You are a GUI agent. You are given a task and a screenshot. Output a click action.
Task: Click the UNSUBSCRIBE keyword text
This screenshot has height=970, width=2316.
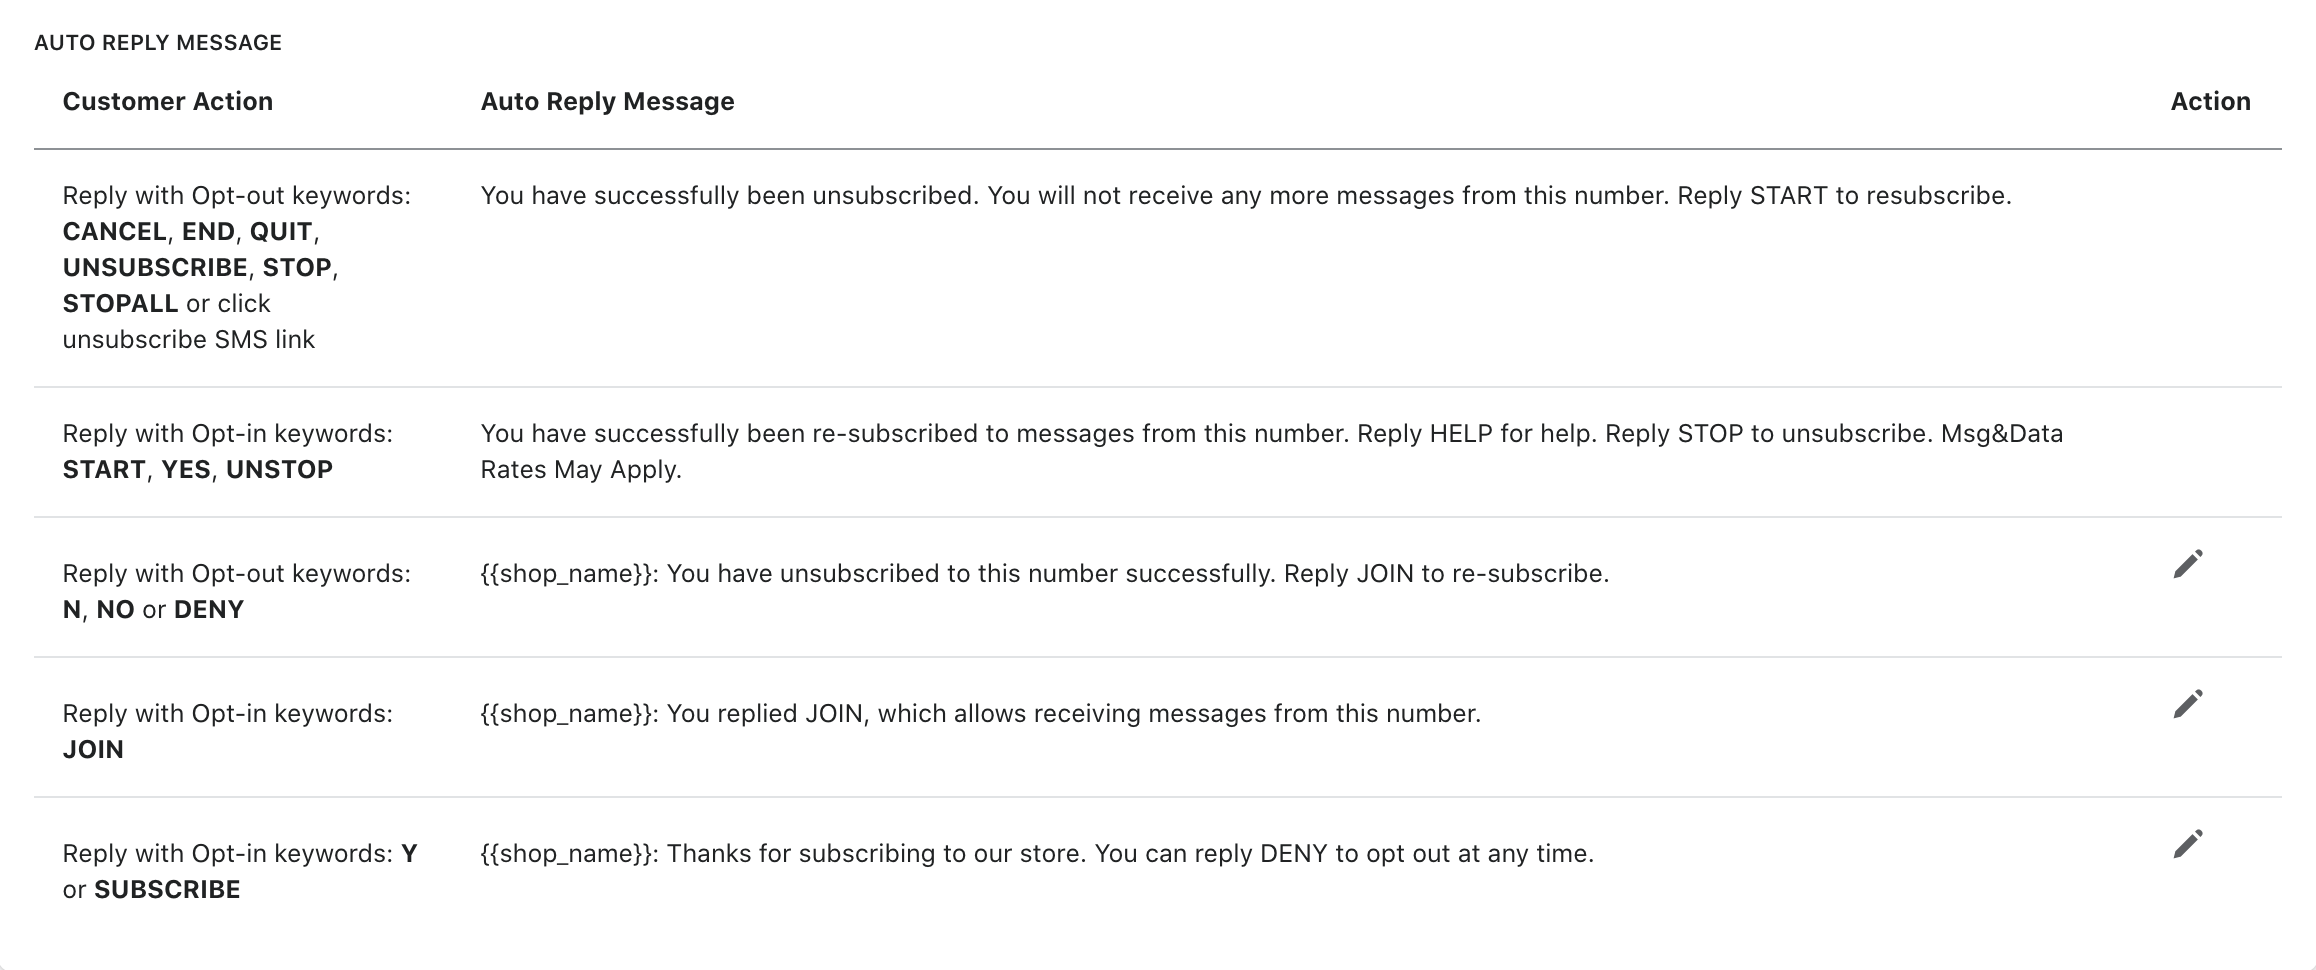click(155, 267)
